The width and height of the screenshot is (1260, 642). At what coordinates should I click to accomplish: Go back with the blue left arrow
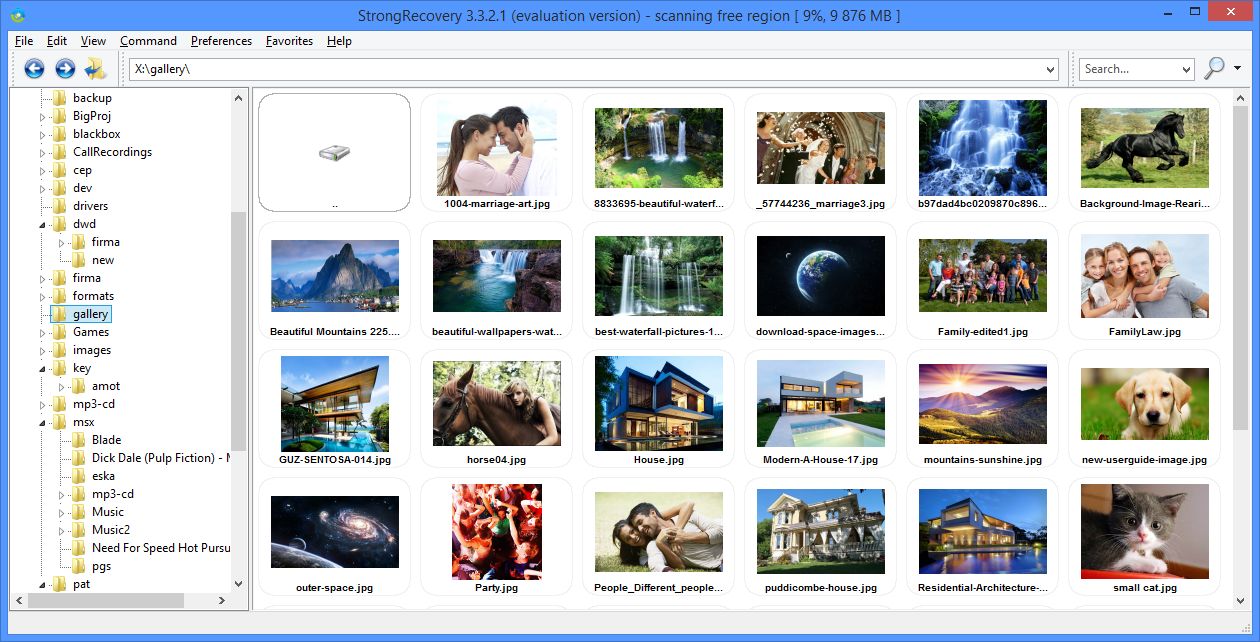tap(34, 69)
